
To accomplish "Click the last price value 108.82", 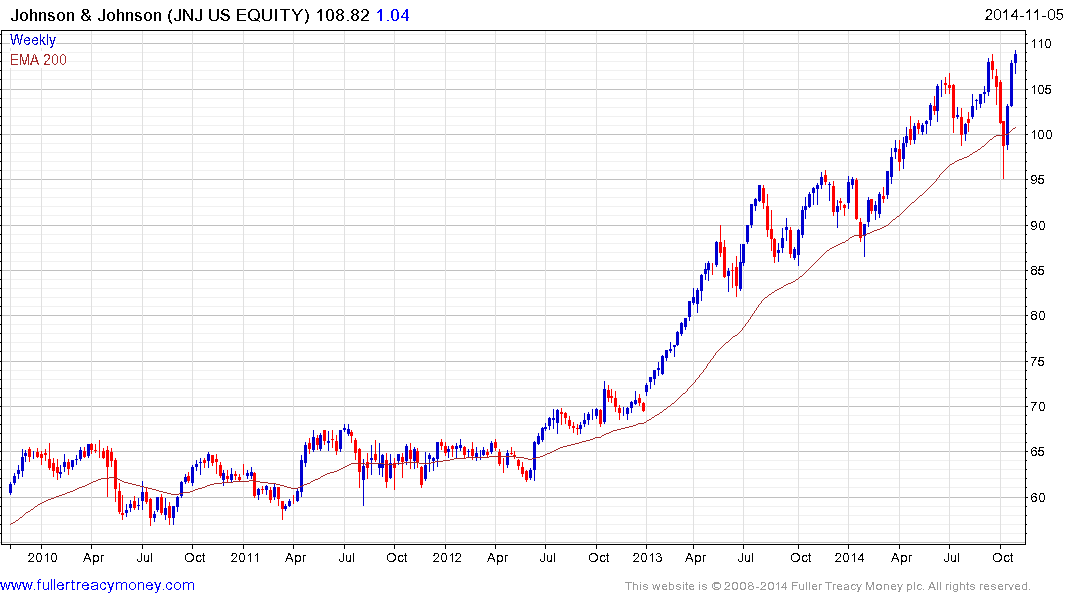I will (x=343, y=15).
